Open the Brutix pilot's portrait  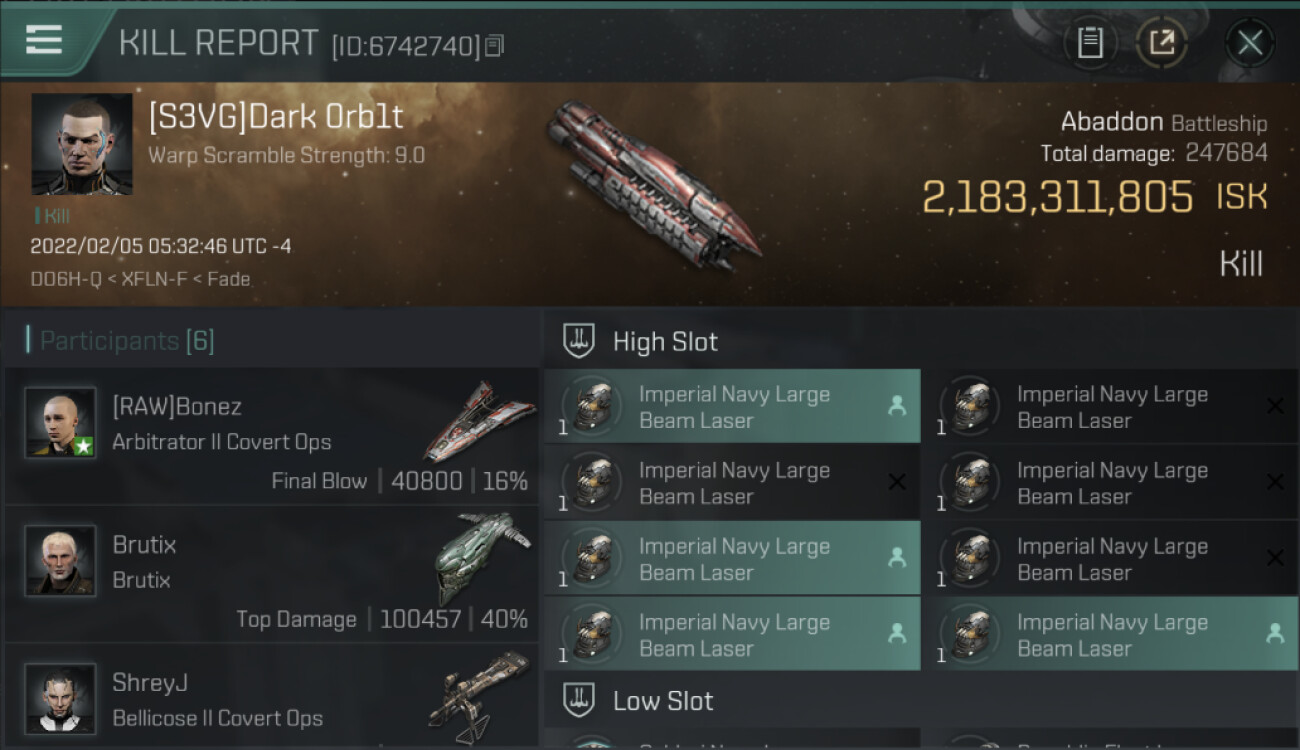pyautogui.click(x=60, y=561)
